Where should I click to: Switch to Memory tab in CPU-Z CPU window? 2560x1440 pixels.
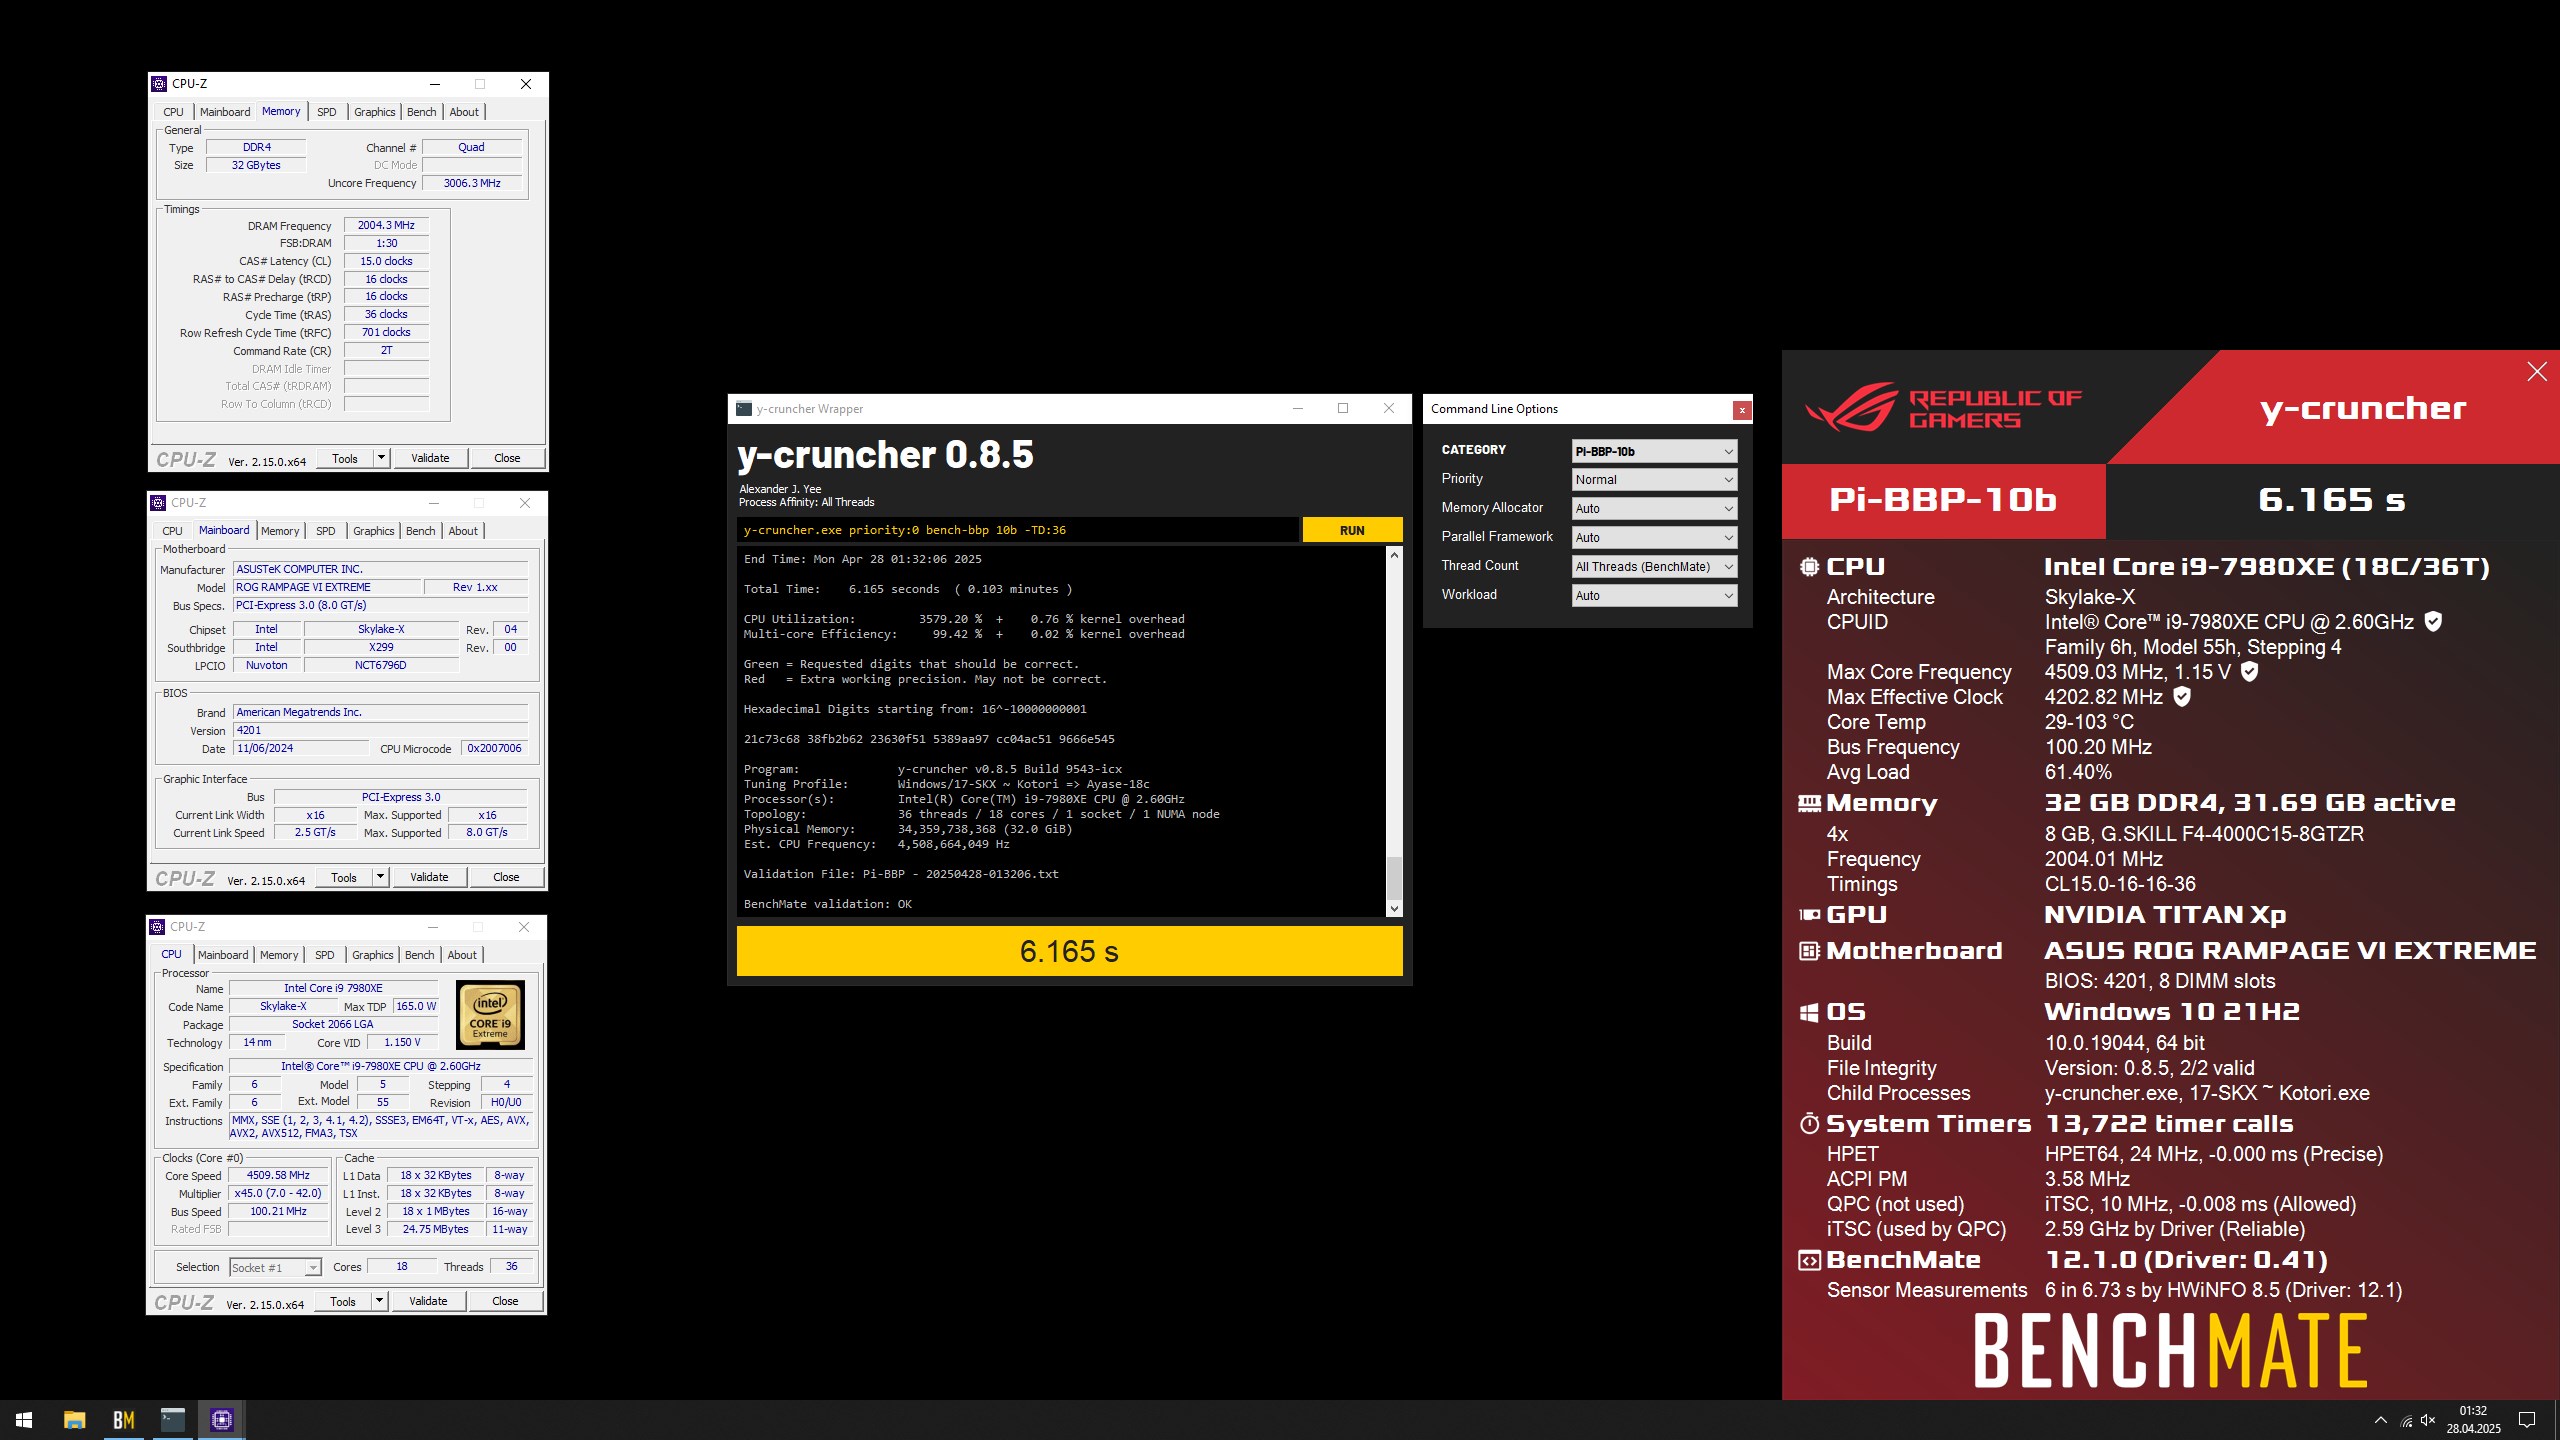(279, 955)
